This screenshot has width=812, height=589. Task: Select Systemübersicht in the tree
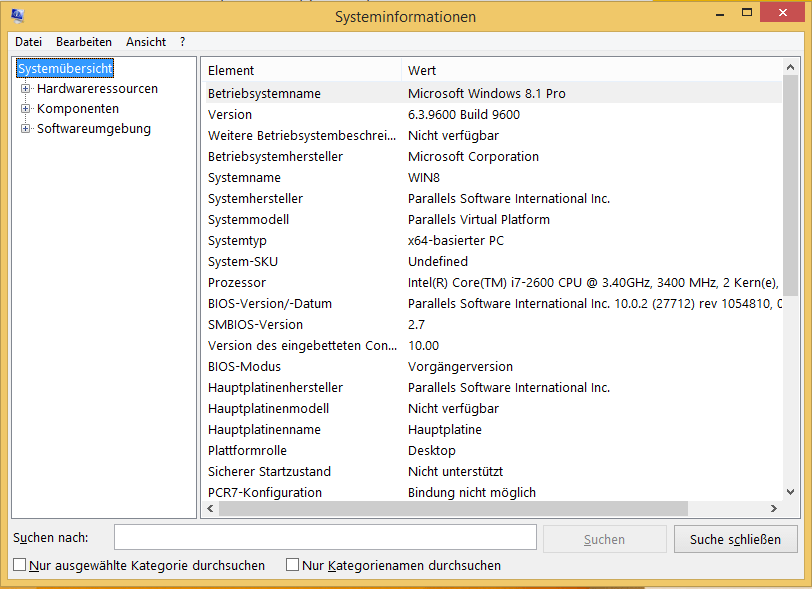65,68
